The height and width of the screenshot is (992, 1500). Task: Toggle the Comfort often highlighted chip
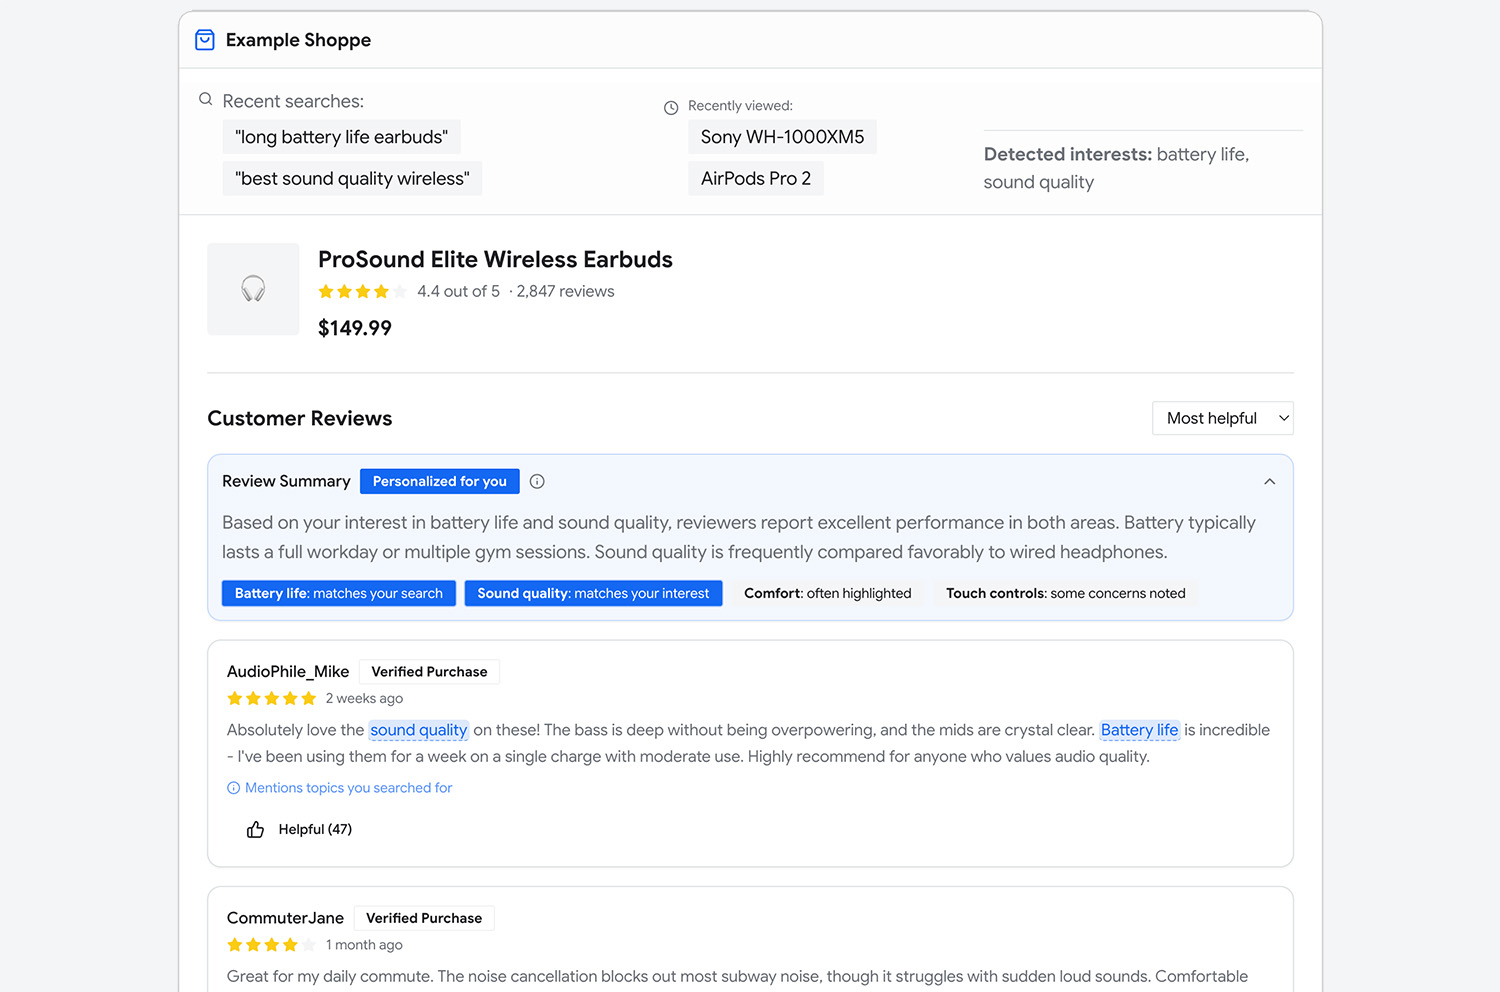pyautogui.click(x=827, y=593)
